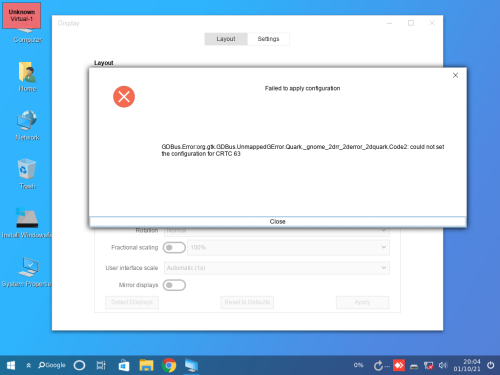This screenshot has width=500, height=375.
Task: Open the red AnyDesk tray icon
Action: coord(399,365)
